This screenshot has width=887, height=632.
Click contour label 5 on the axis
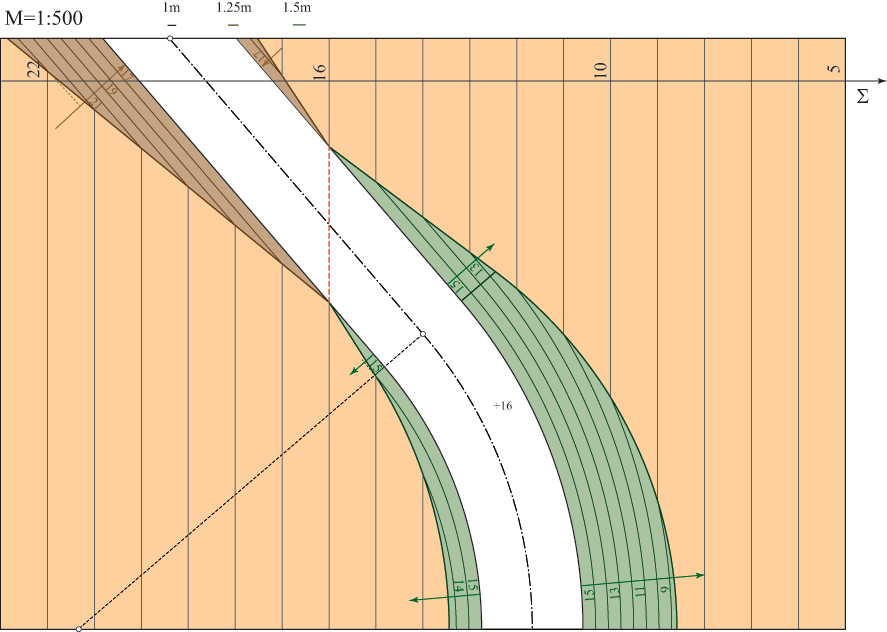point(834,69)
